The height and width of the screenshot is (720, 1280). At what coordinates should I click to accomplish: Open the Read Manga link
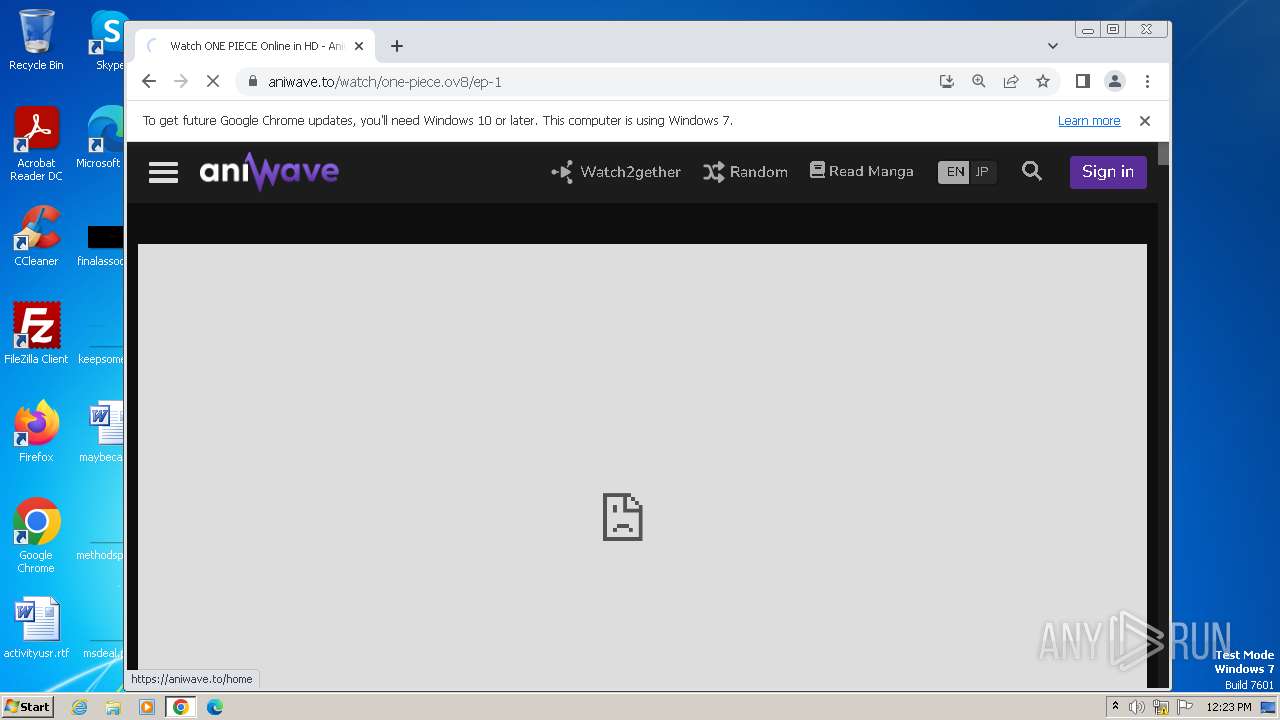861,171
